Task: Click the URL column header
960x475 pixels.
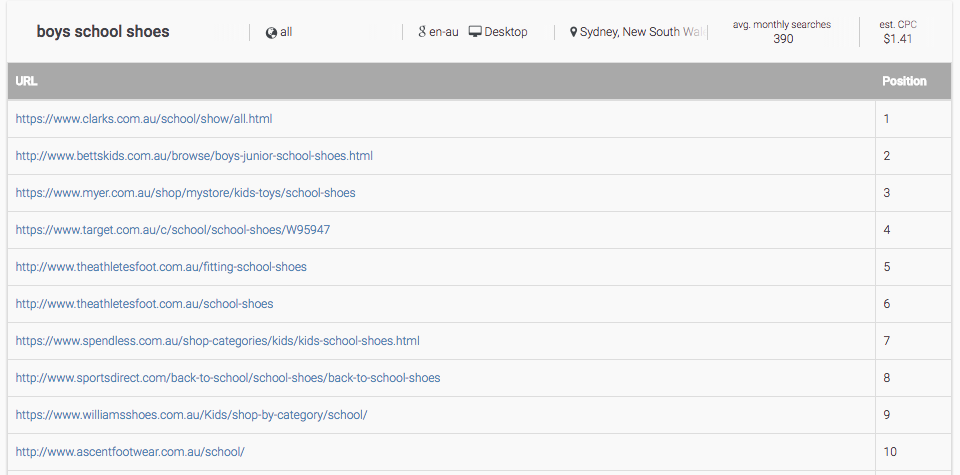Action: pyautogui.click(x=26, y=81)
